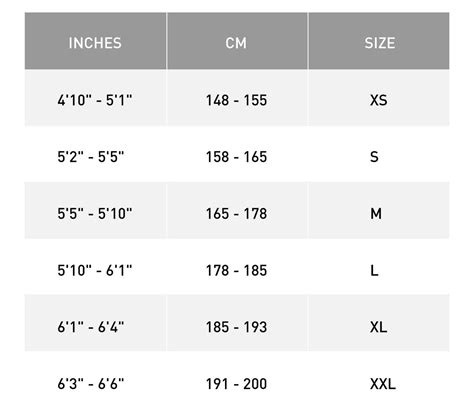This screenshot has width=474, height=419.
Task: Click the 148 - 155 cm cell
Action: [237, 98]
